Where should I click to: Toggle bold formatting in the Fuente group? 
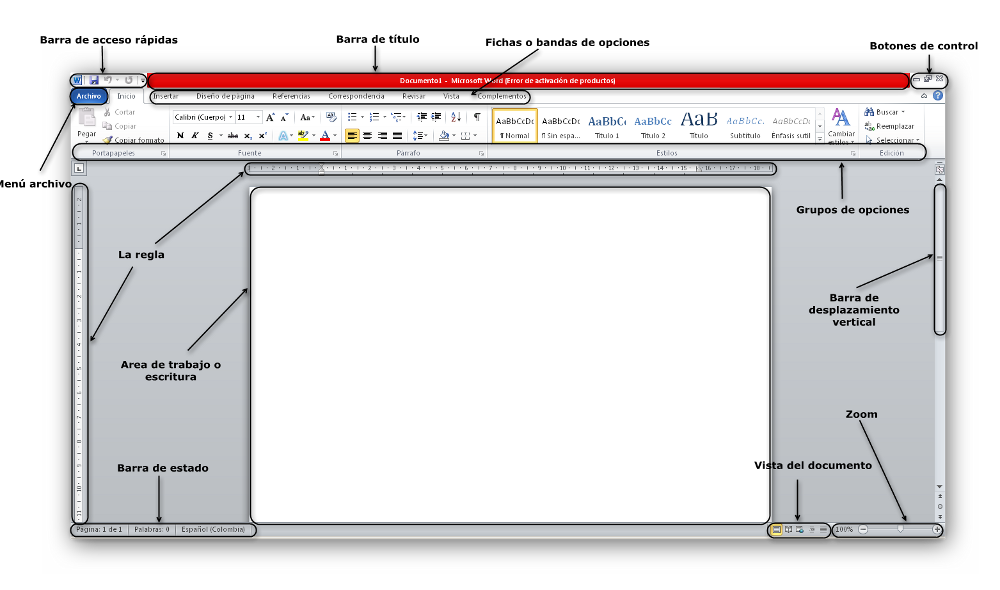coord(180,135)
